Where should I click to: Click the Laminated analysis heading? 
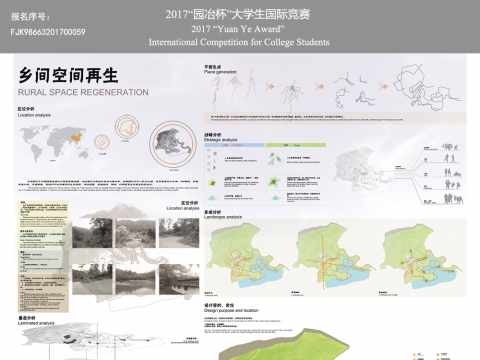(x=36, y=323)
